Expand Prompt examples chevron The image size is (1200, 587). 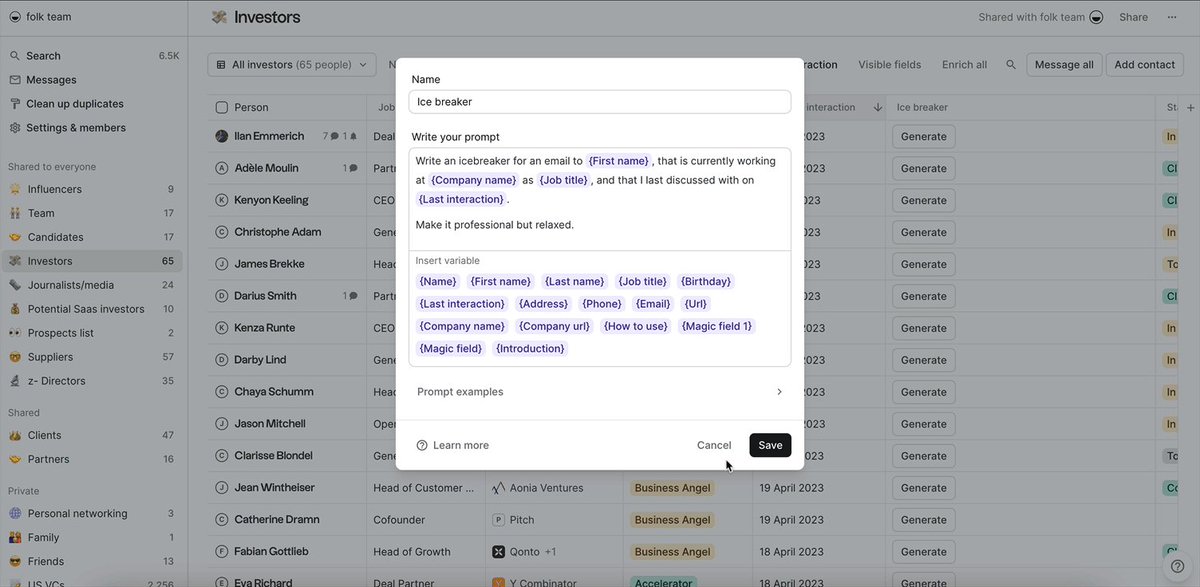click(x=779, y=392)
